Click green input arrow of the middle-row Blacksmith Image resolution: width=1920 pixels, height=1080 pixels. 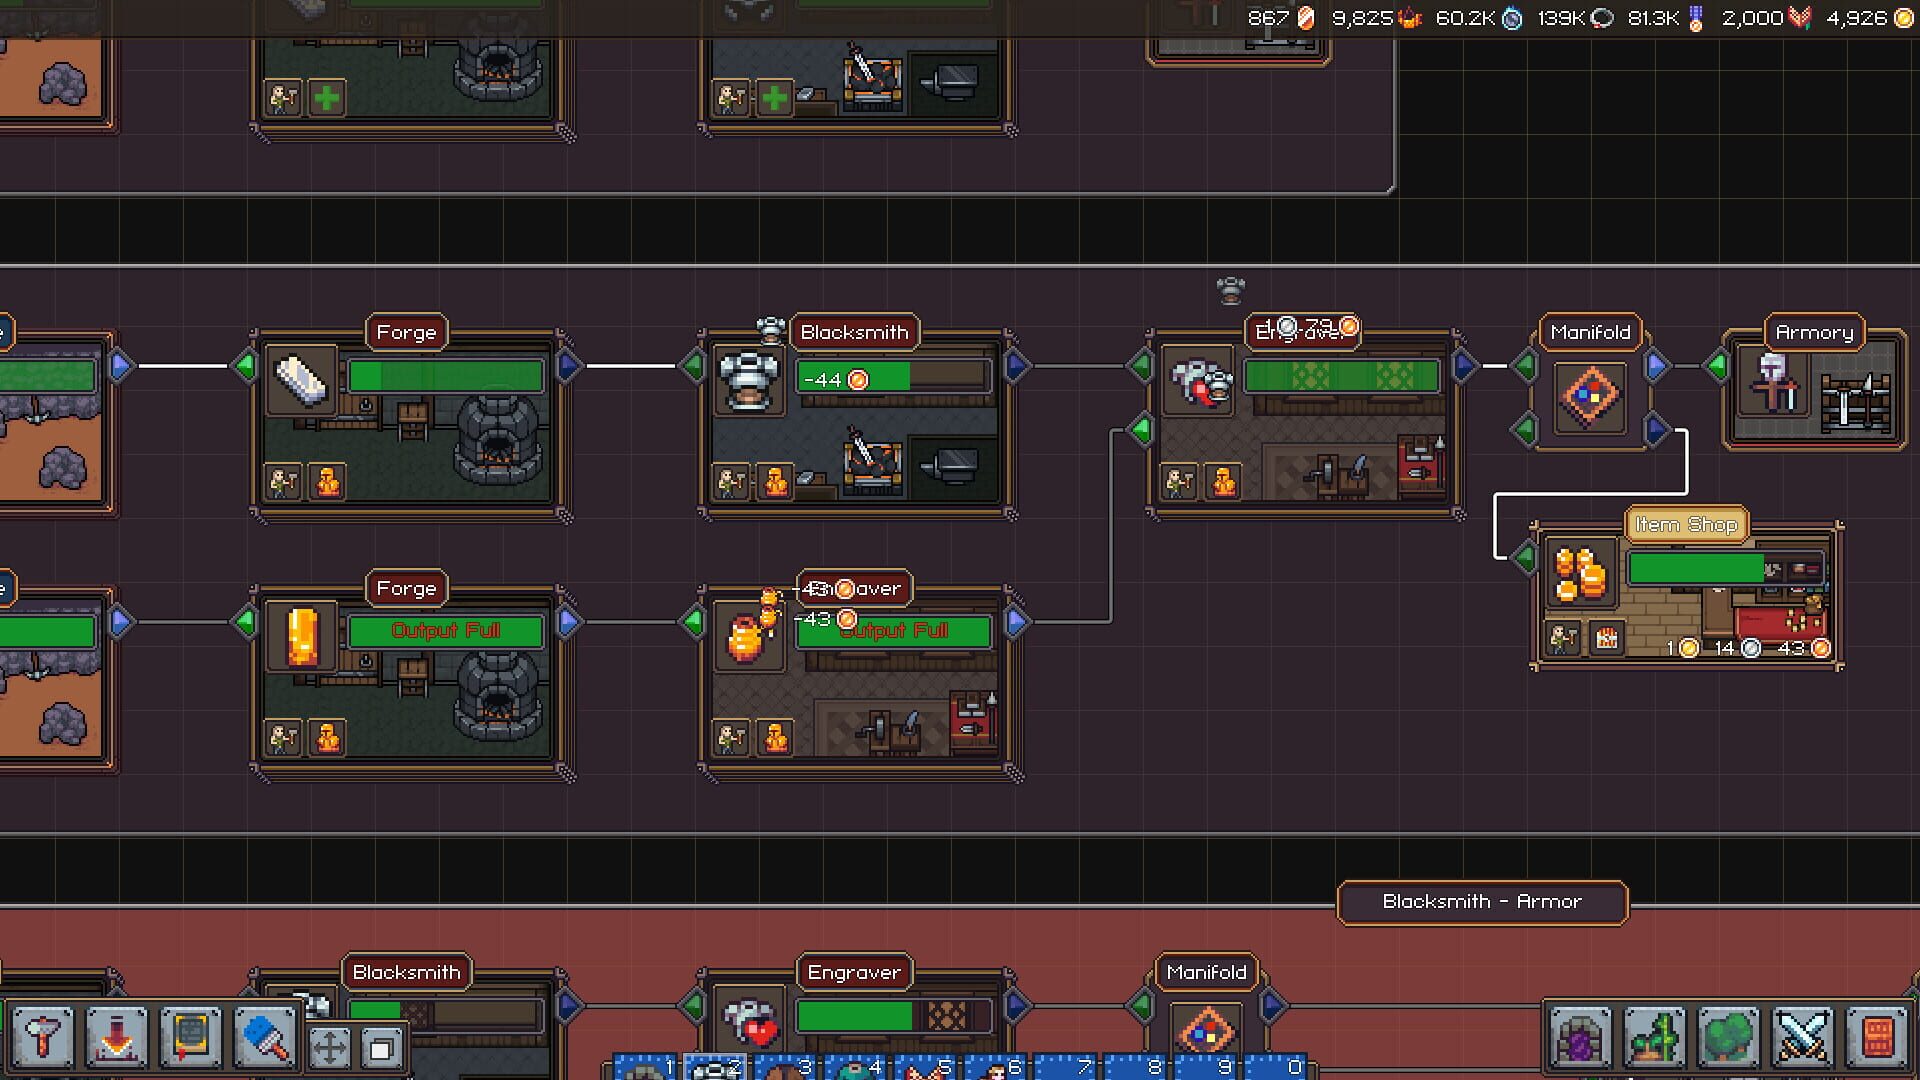click(692, 366)
